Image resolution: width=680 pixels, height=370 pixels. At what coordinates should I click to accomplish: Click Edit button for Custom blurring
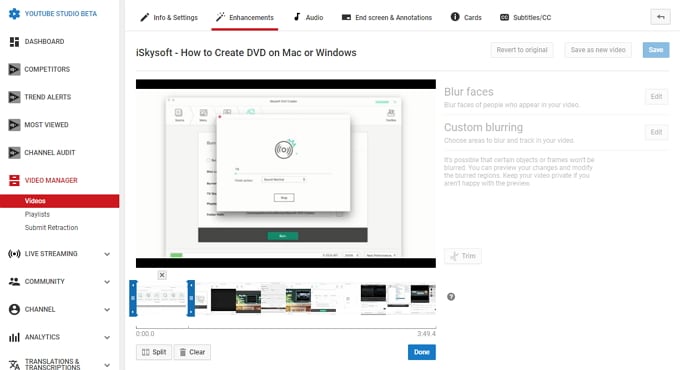(x=656, y=132)
